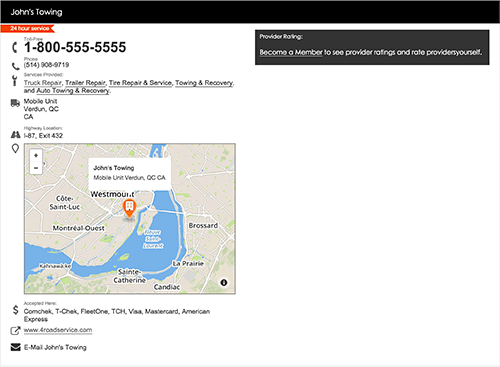Image resolution: width=500 pixels, height=367 pixels.
Task: Click the external link website icon
Action: pyautogui.click(x=15, y=330)
